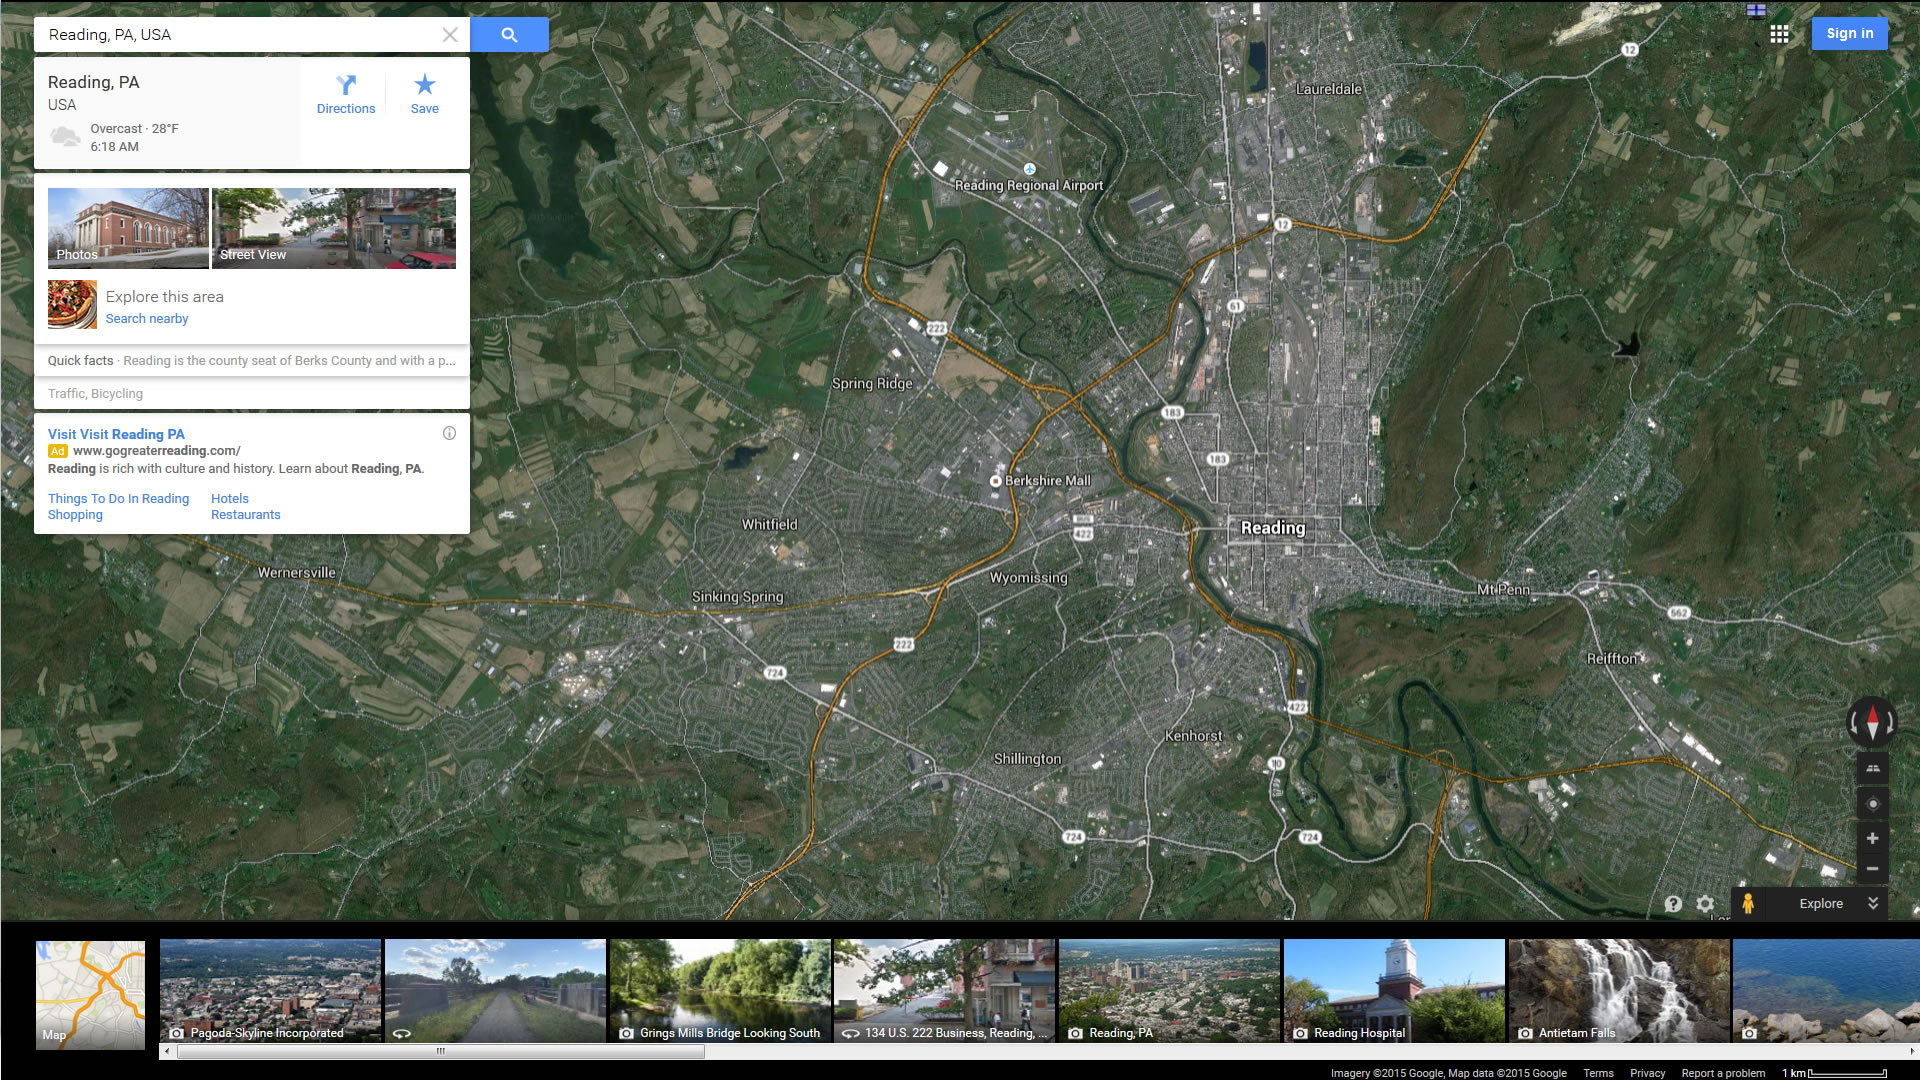Open the help question icon
The height and width of the screenshot is (1080, 1920).
(x=1673, y=903)
